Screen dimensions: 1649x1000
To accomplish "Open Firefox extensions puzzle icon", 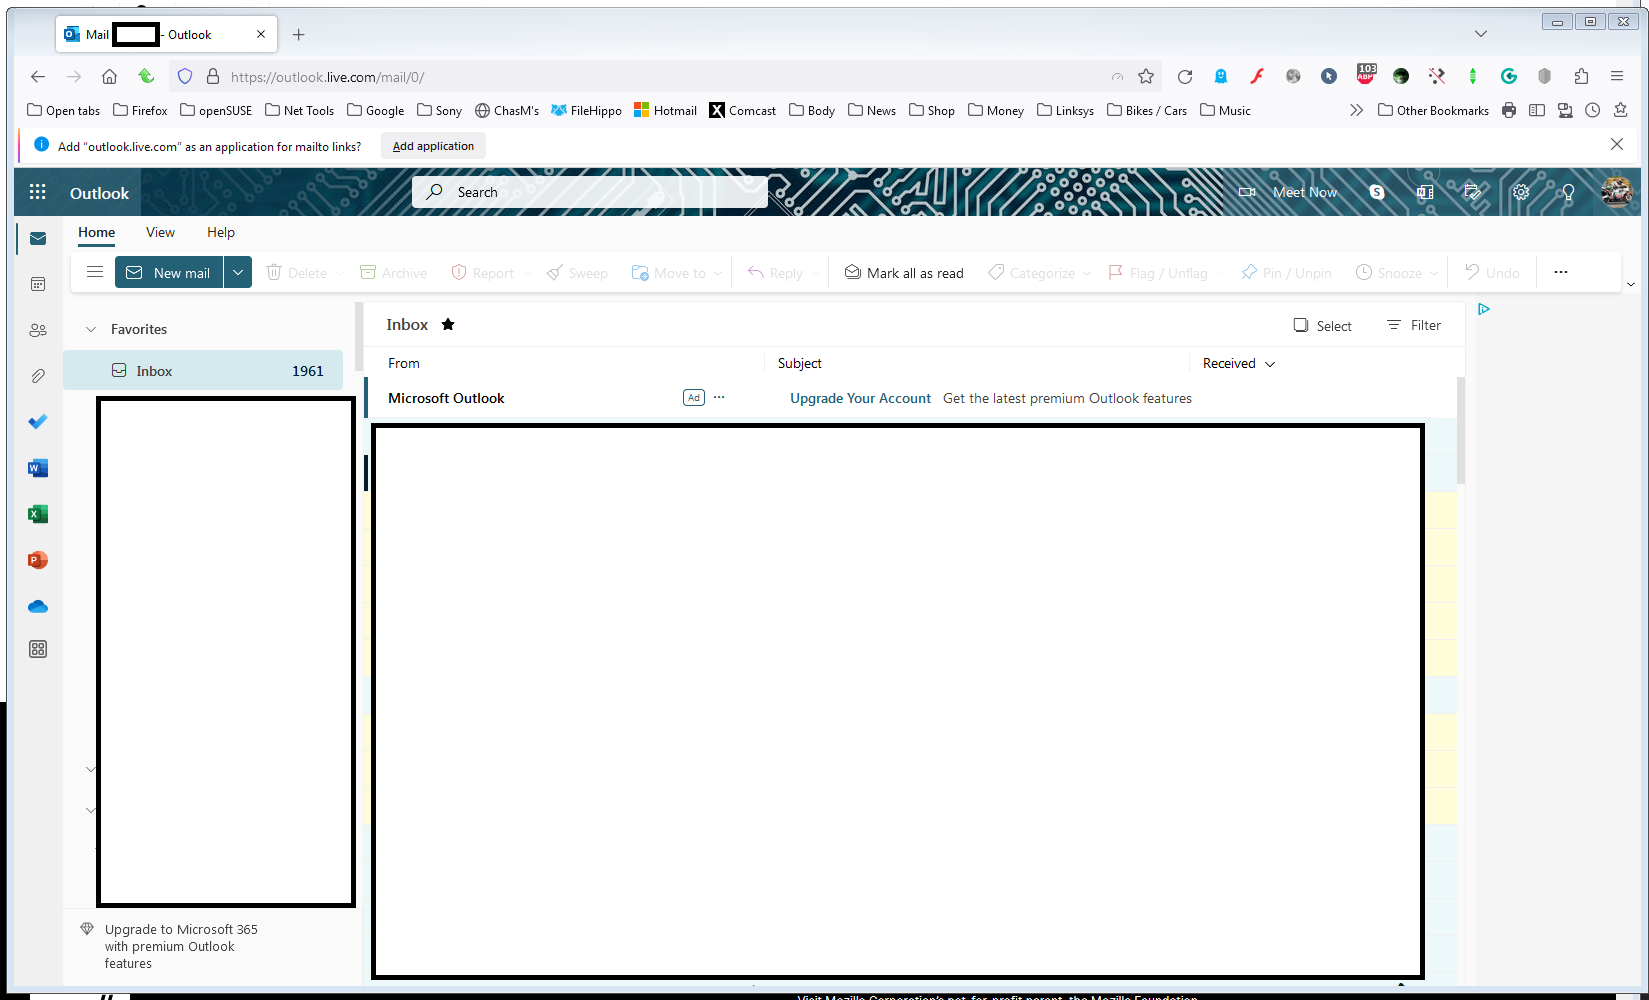I will 1581,77.
